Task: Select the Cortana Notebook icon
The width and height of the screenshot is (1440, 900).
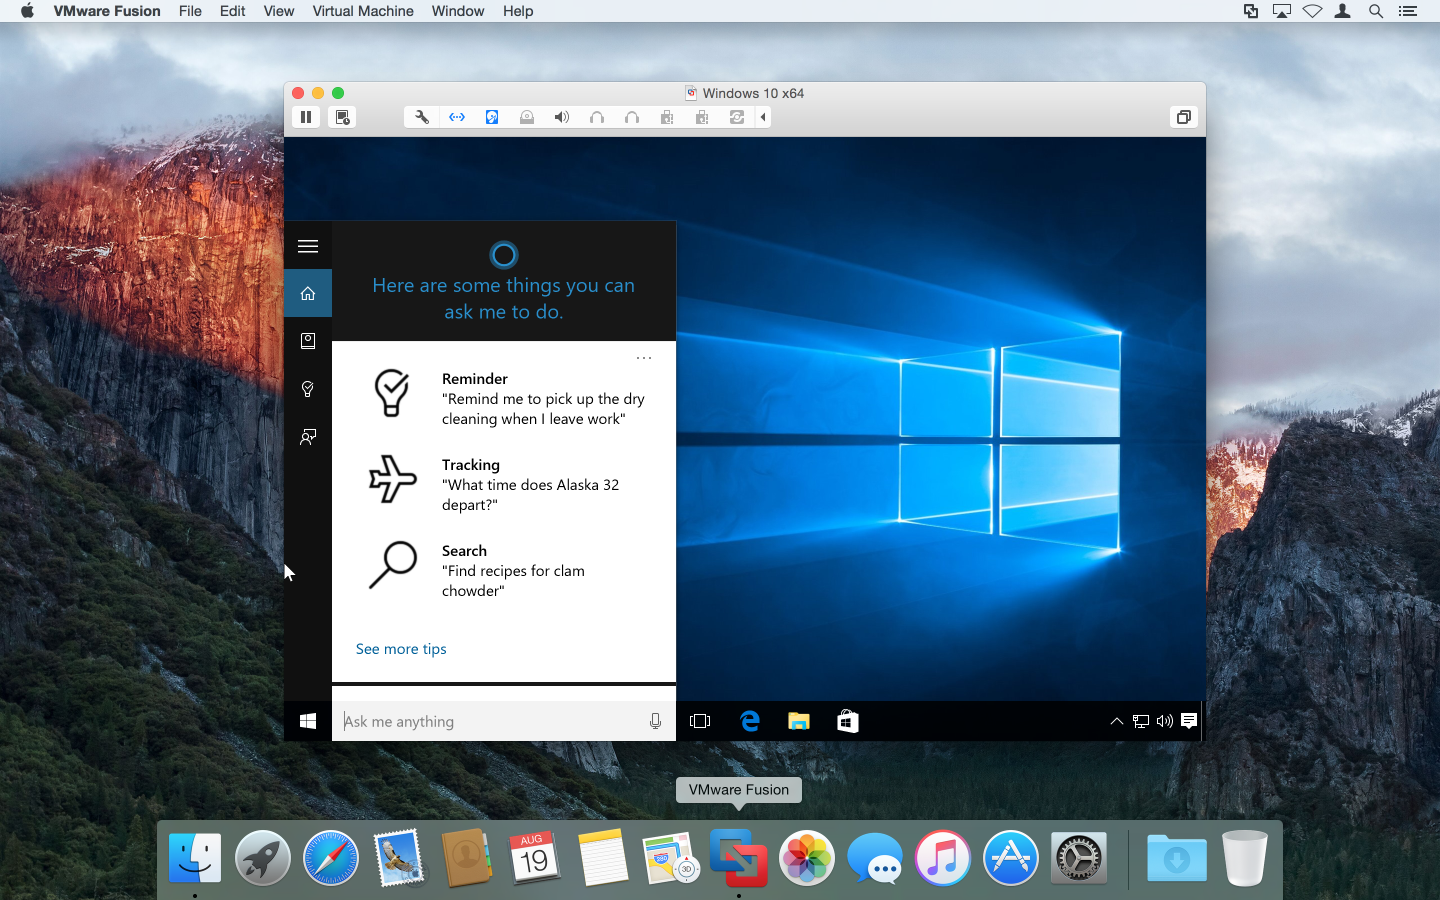Action: click(x=307, y=341)
